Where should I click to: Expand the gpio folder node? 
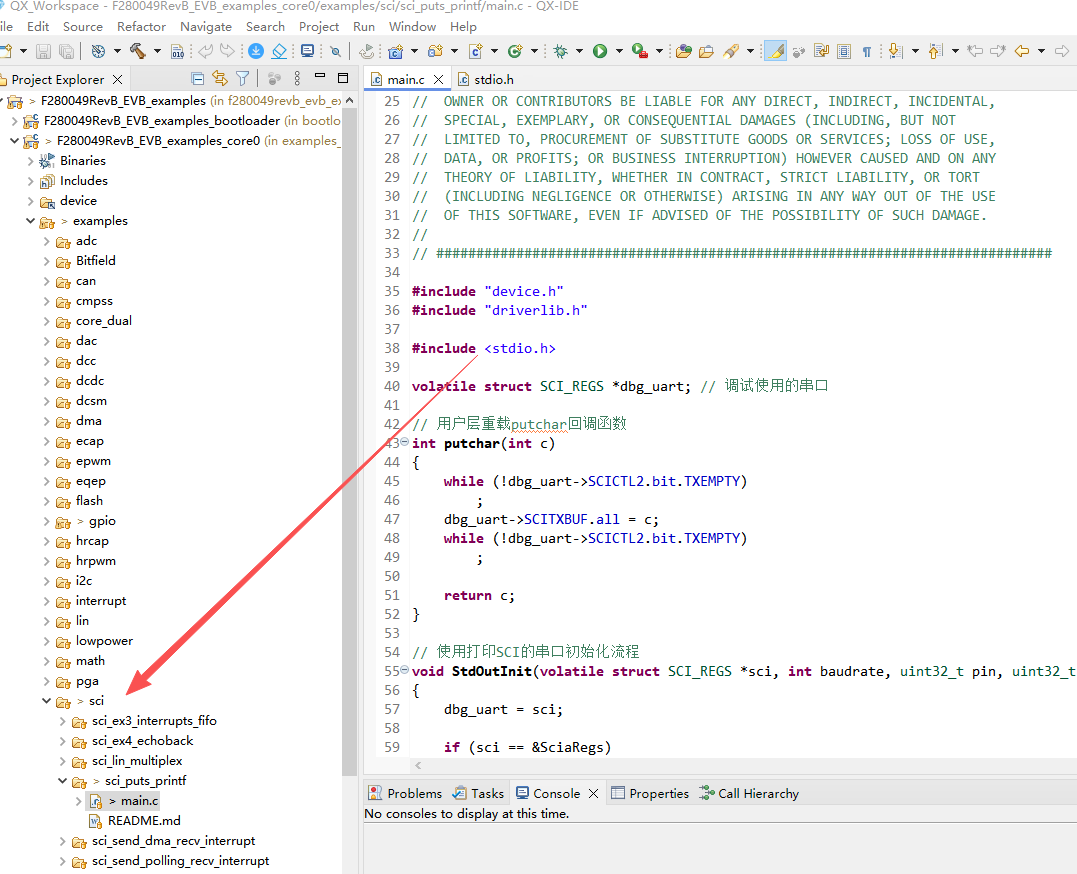[47, 521]
